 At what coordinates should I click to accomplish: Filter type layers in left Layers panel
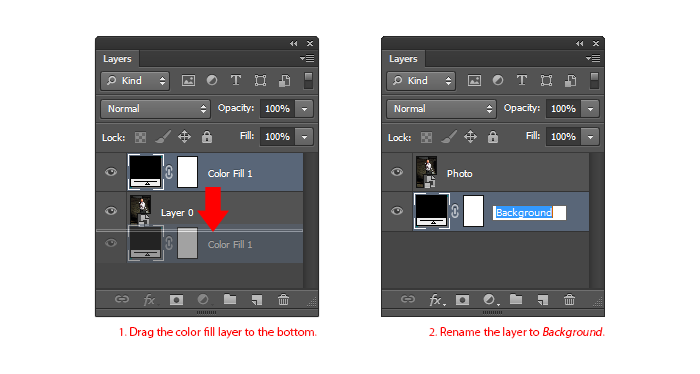pyautogui.click(x=236, y=80)
